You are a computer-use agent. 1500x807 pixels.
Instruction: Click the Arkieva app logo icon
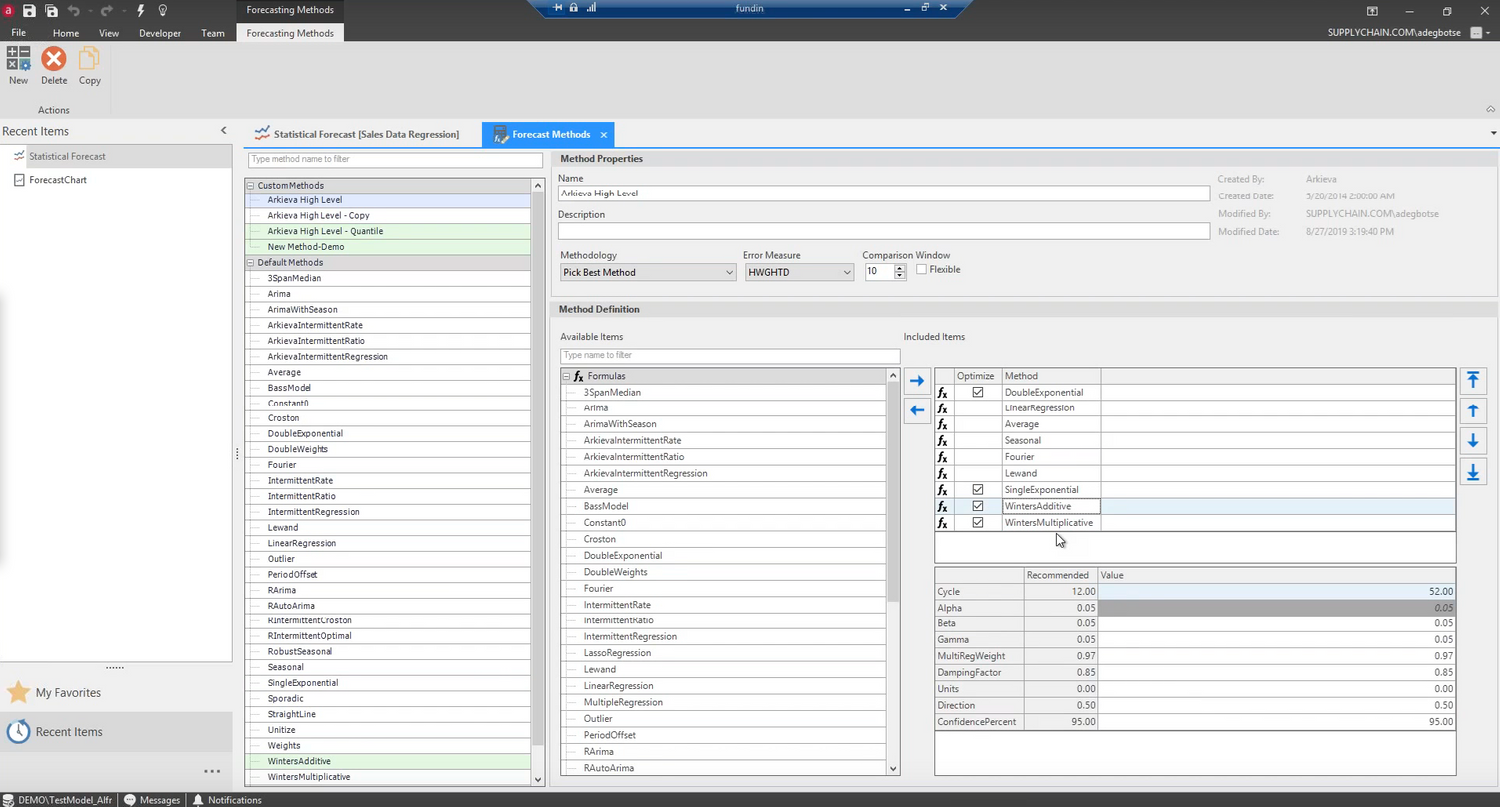(8, 10)
